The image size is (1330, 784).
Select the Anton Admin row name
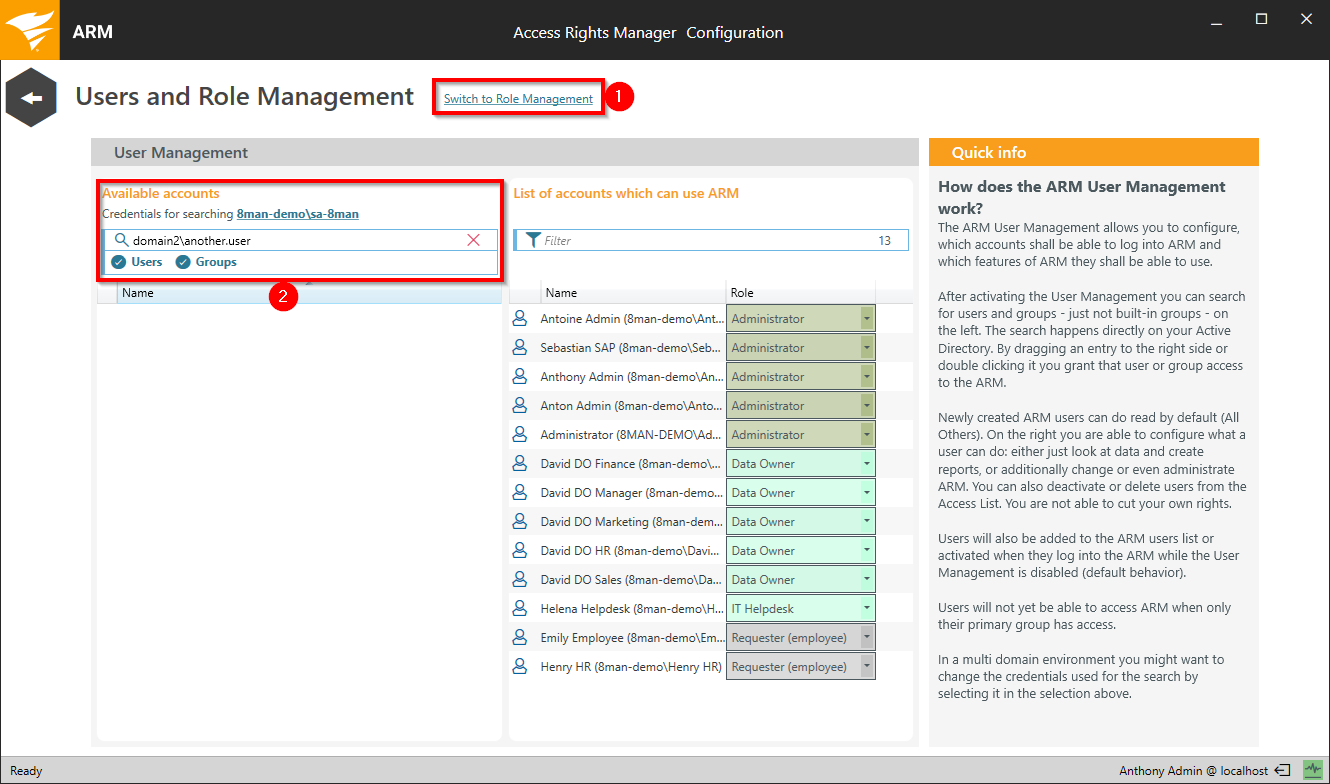632,406
